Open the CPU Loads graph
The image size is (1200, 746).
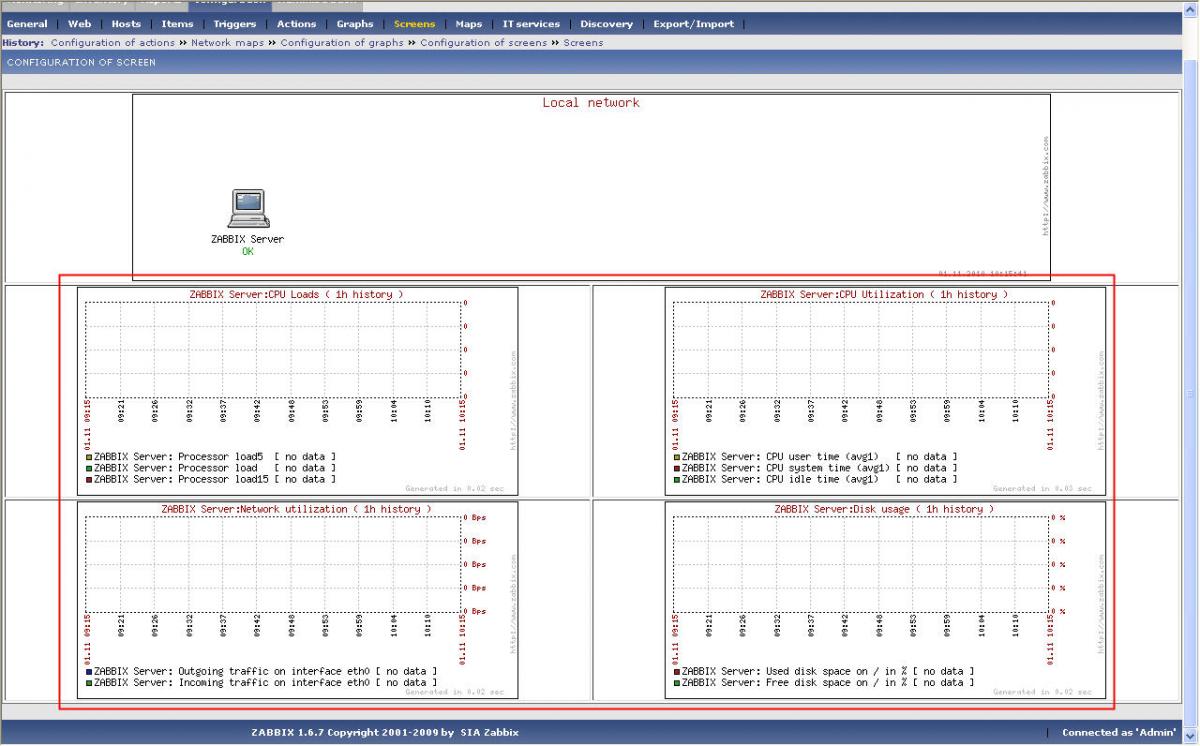pyautogui.click(x=298, y=391)
